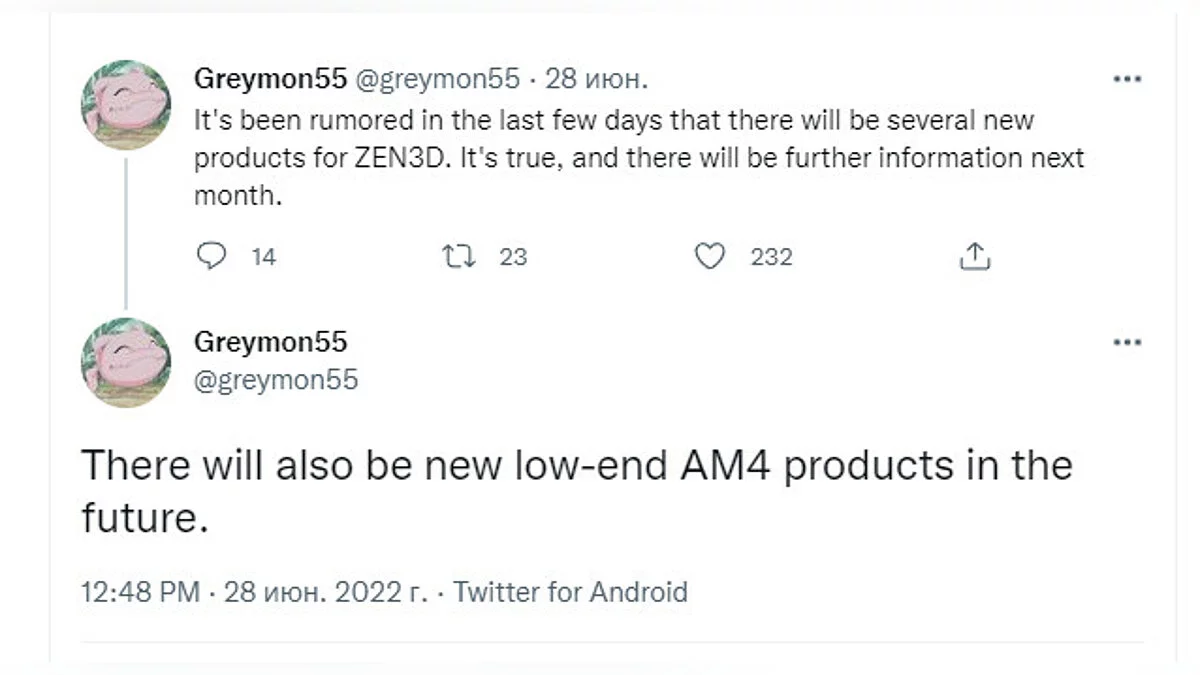The width and height of the screenshot is (1200, 675).
Task: Like the tweet with the heart icon
Action: (x=709, y=257)
